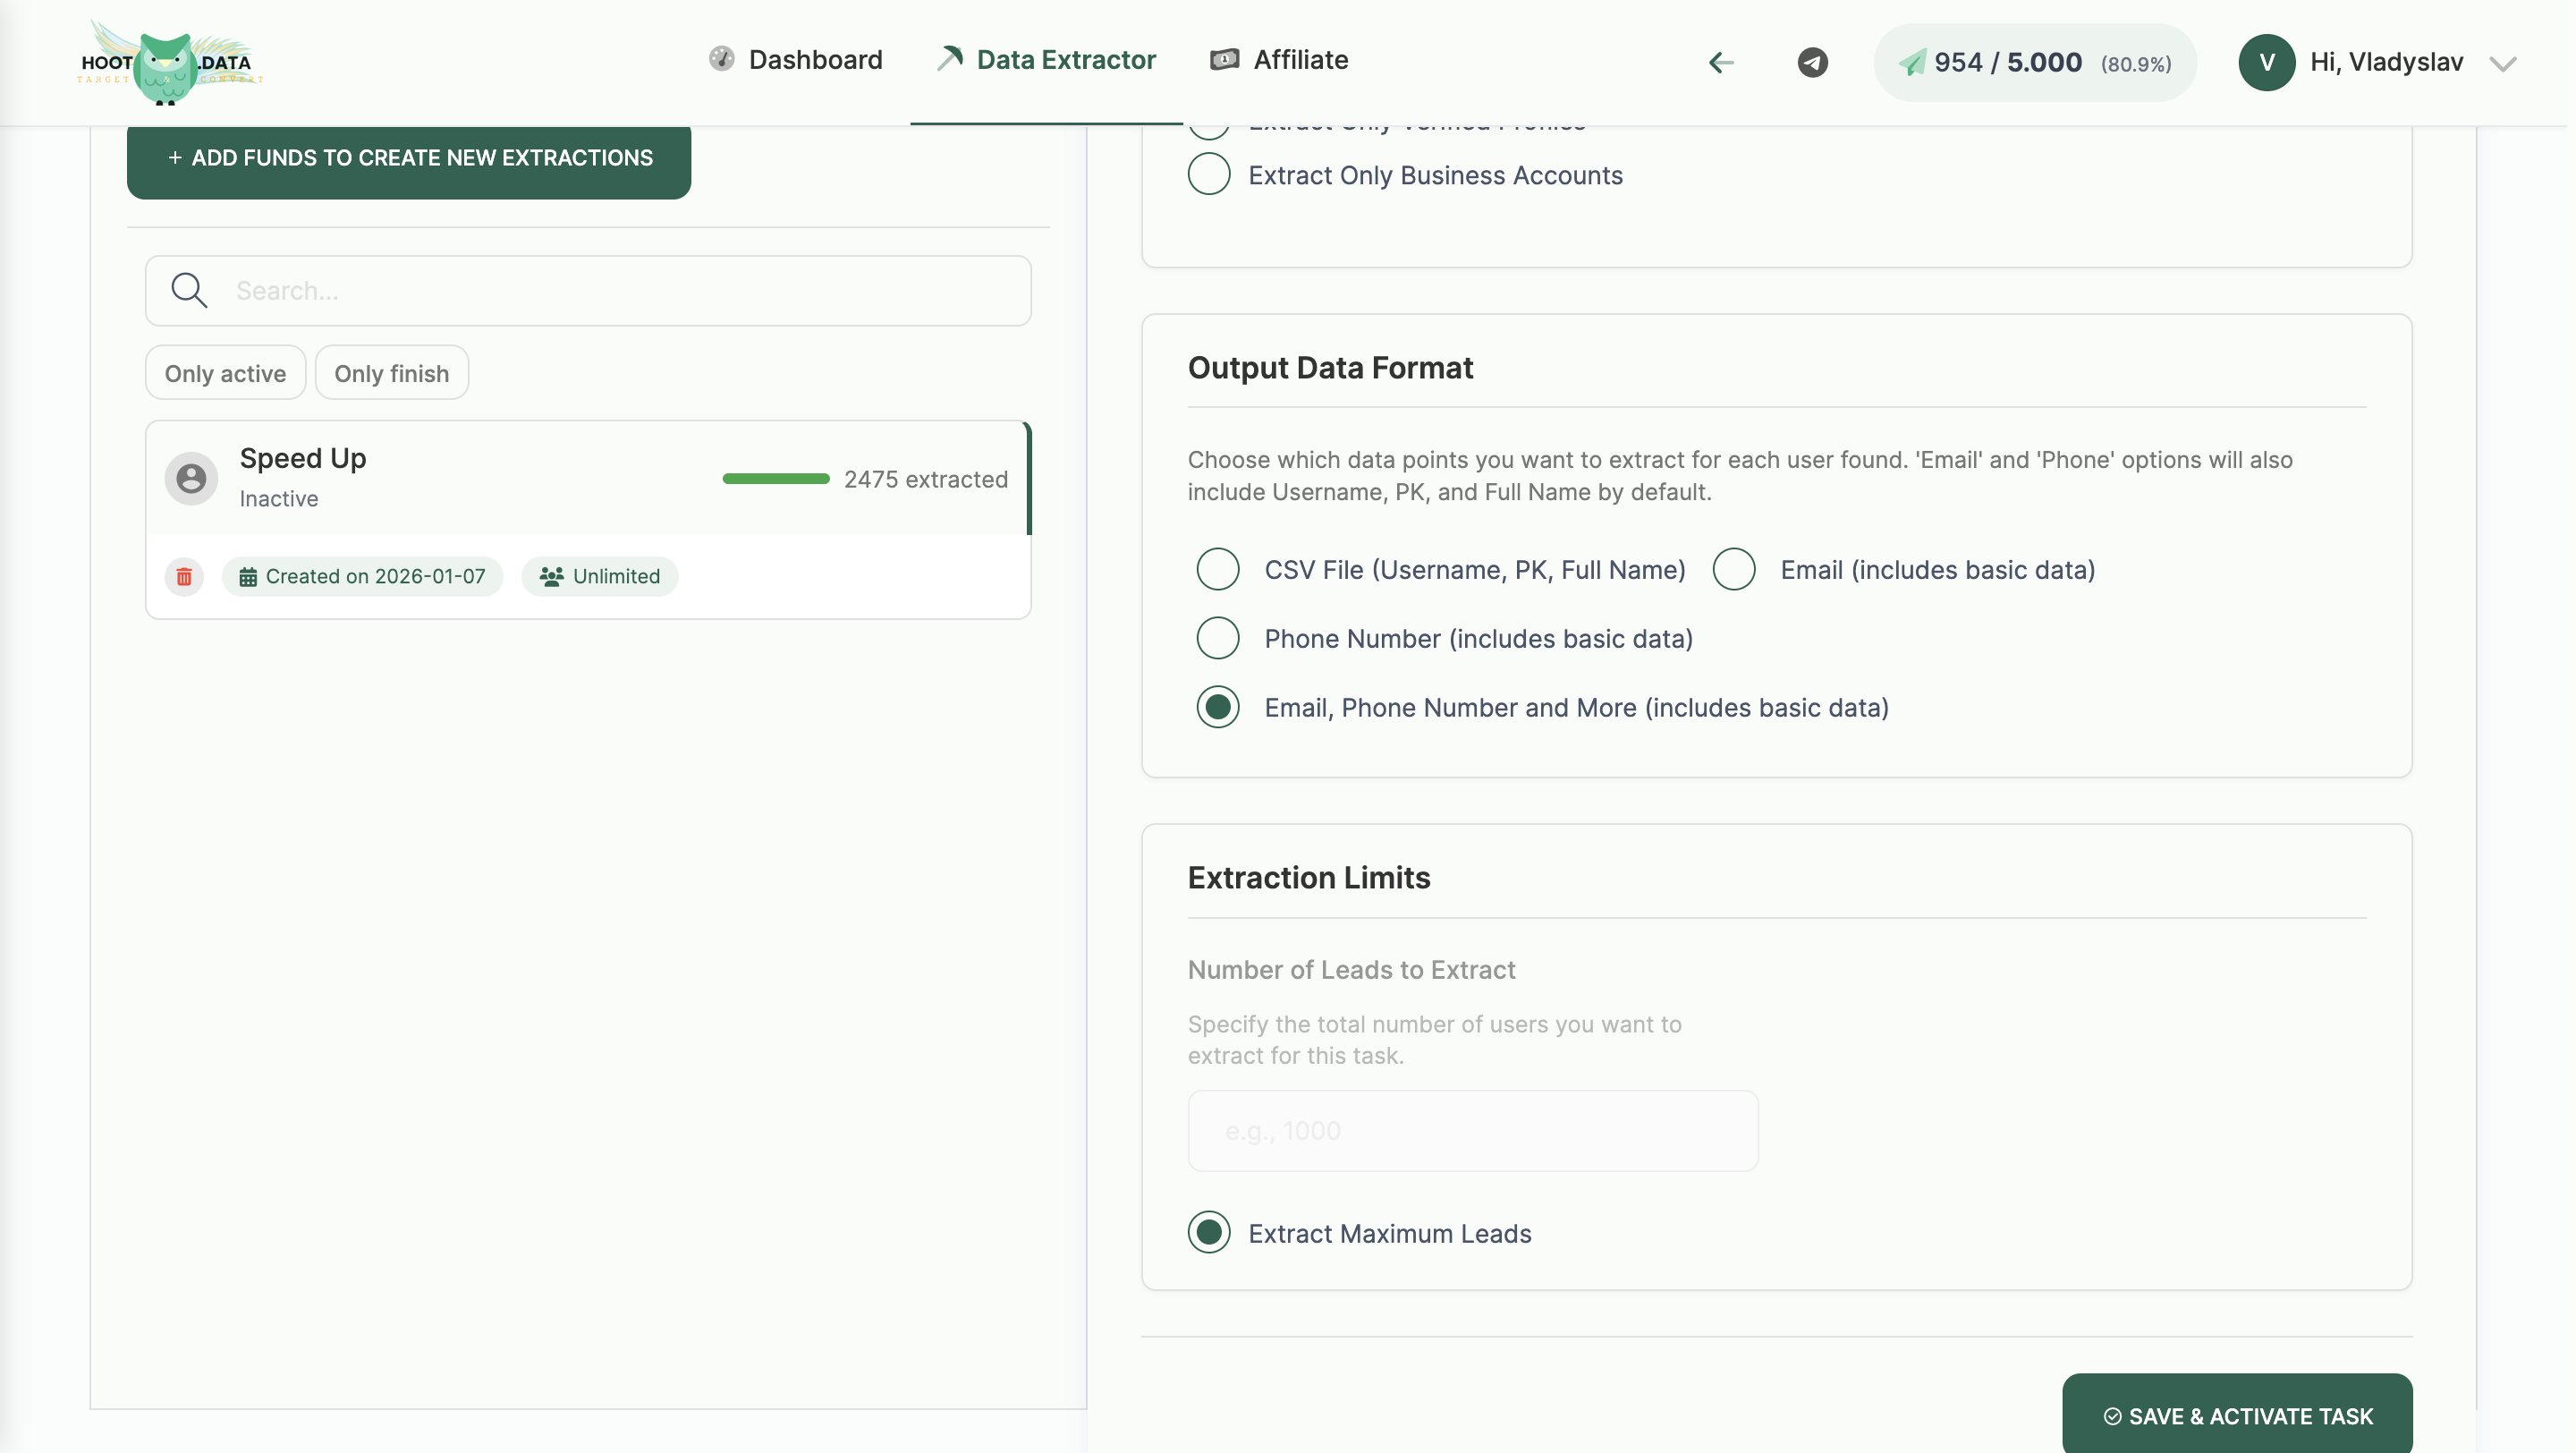Click ADD FUNDS TO CREATE NEW EXTRACTIONS
2576x1453 pixels.
pos(409,158)
